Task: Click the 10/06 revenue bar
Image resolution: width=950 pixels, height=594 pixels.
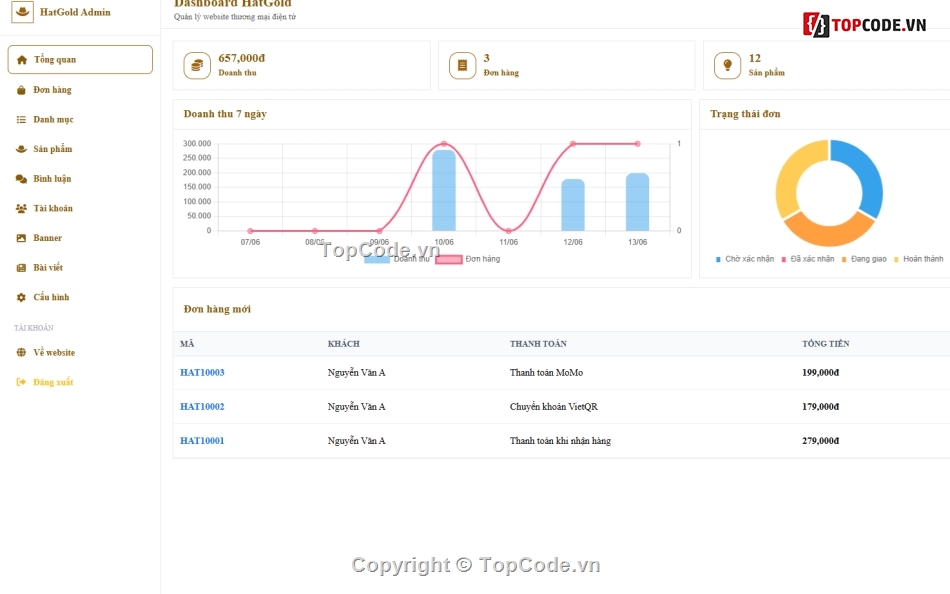Action: pos(444,191)
